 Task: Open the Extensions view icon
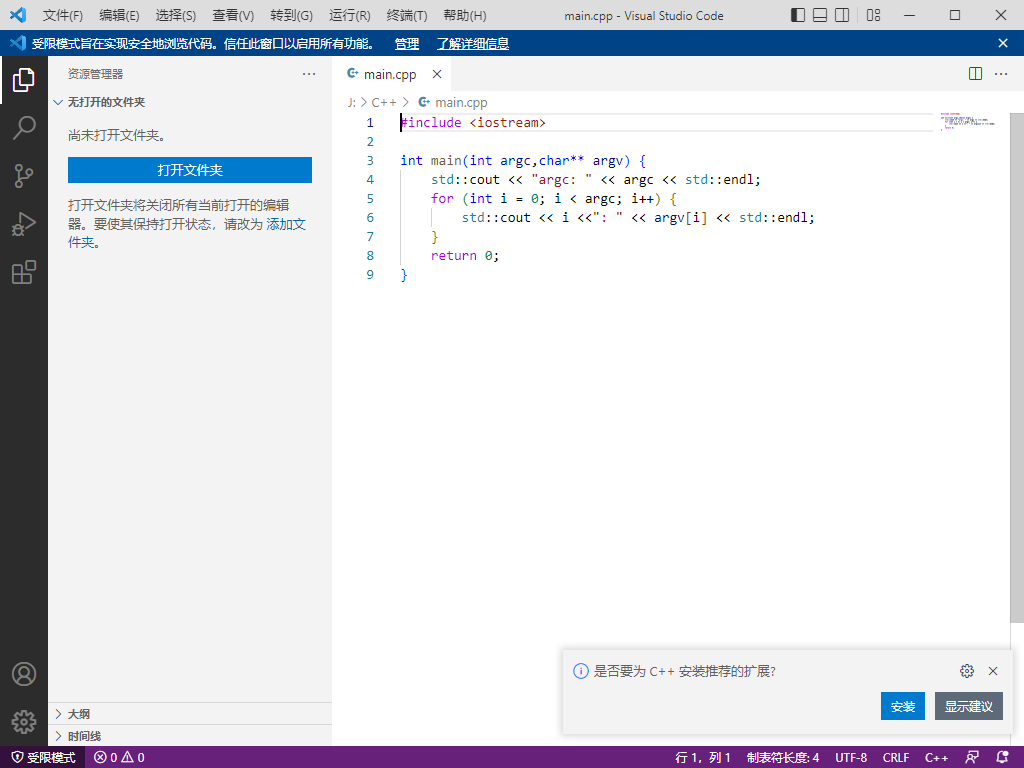pos(24,272)
